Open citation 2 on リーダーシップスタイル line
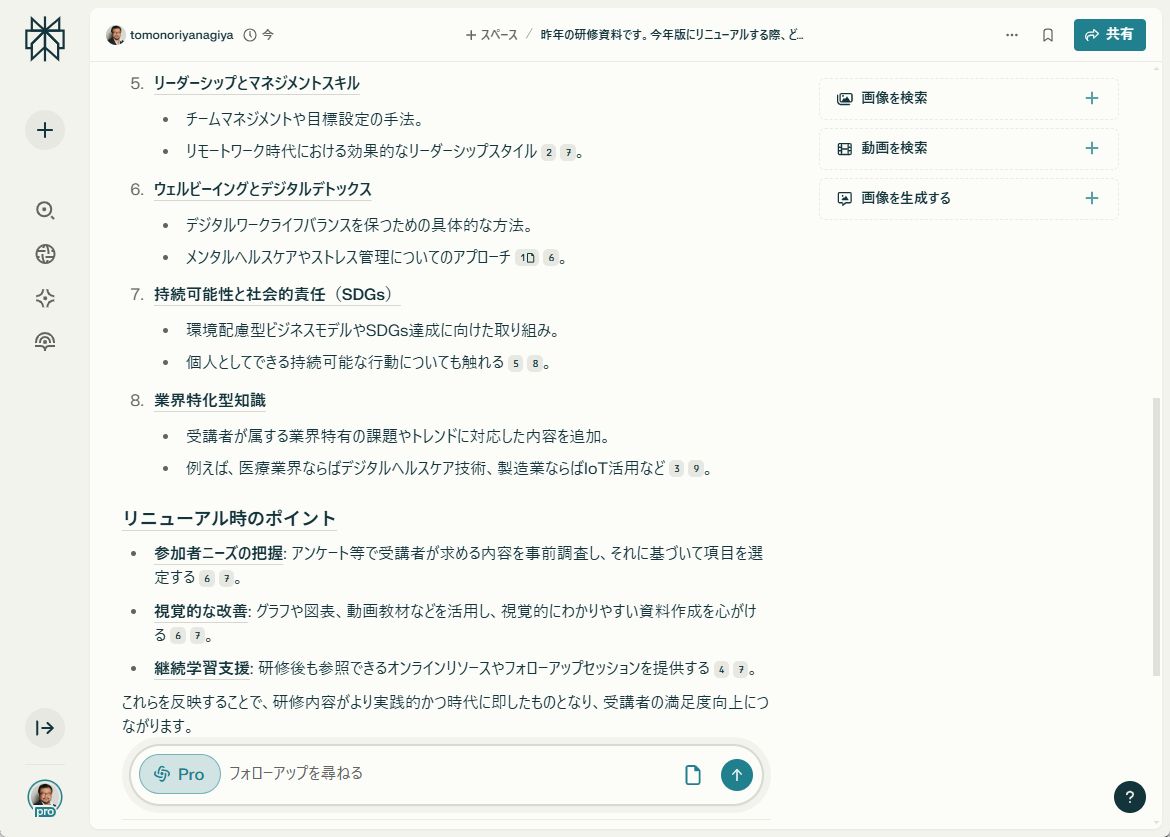 tap(548, 152)
